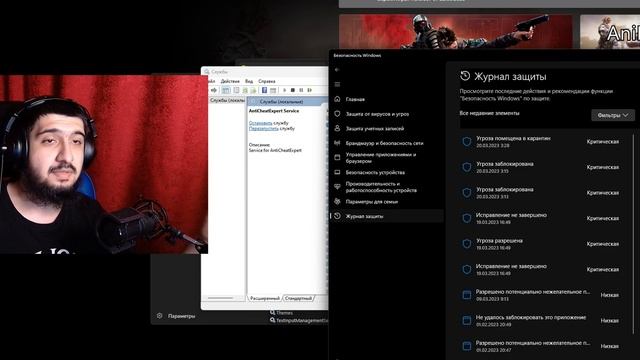Viewport: 640px width, 360px height.
Task: Open the Фильтры dropdown
Action: 613,116
